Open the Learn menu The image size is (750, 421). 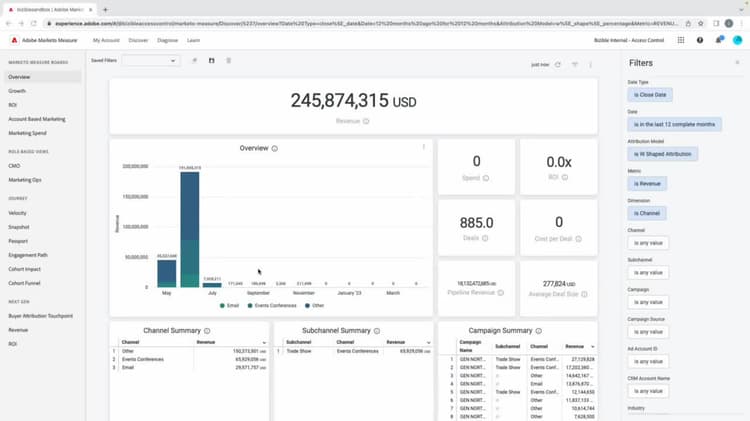click(193, 40)
